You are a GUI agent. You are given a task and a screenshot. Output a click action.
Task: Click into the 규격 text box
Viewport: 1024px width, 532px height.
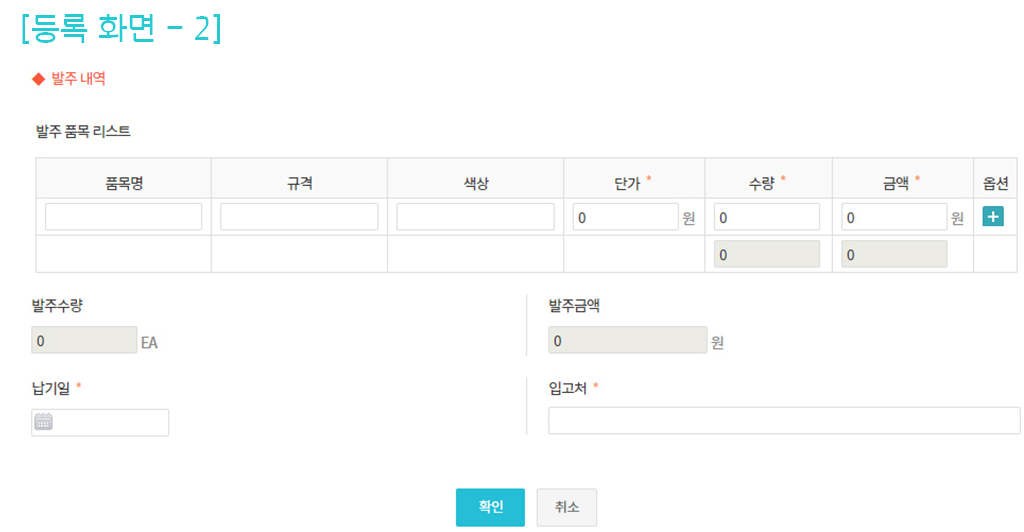299,217
